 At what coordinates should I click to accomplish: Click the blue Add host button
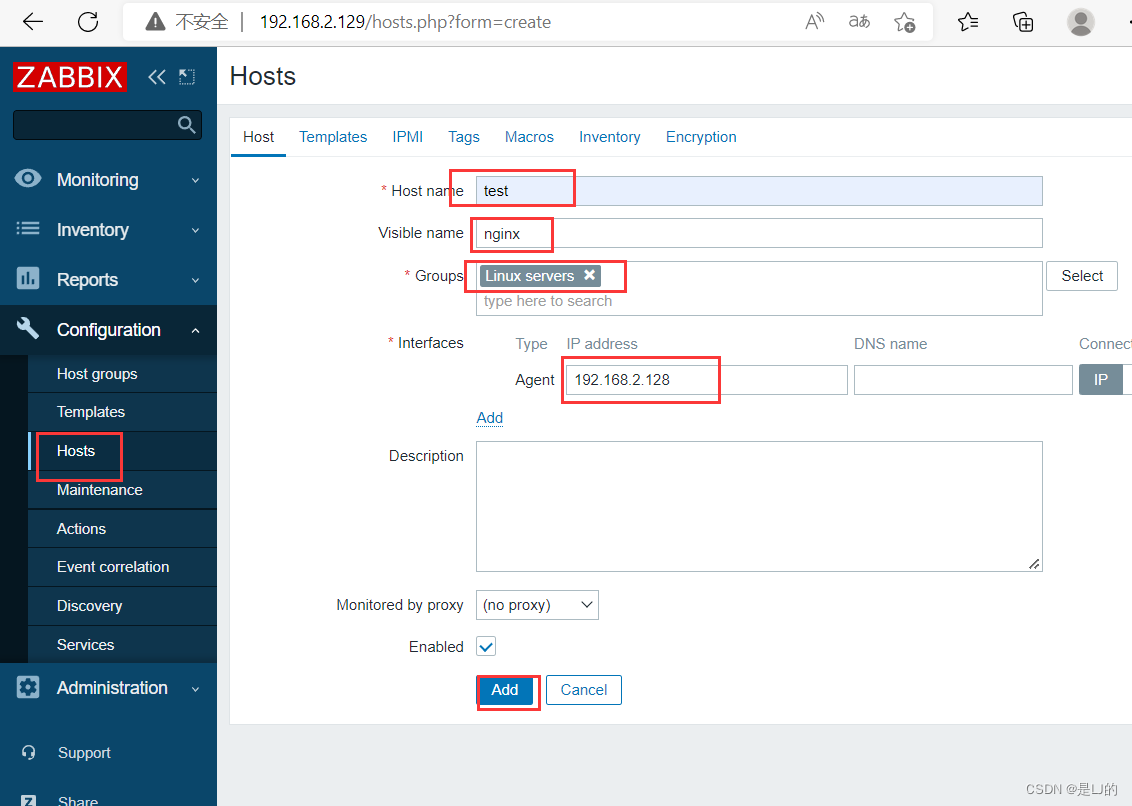coord(505,690)
